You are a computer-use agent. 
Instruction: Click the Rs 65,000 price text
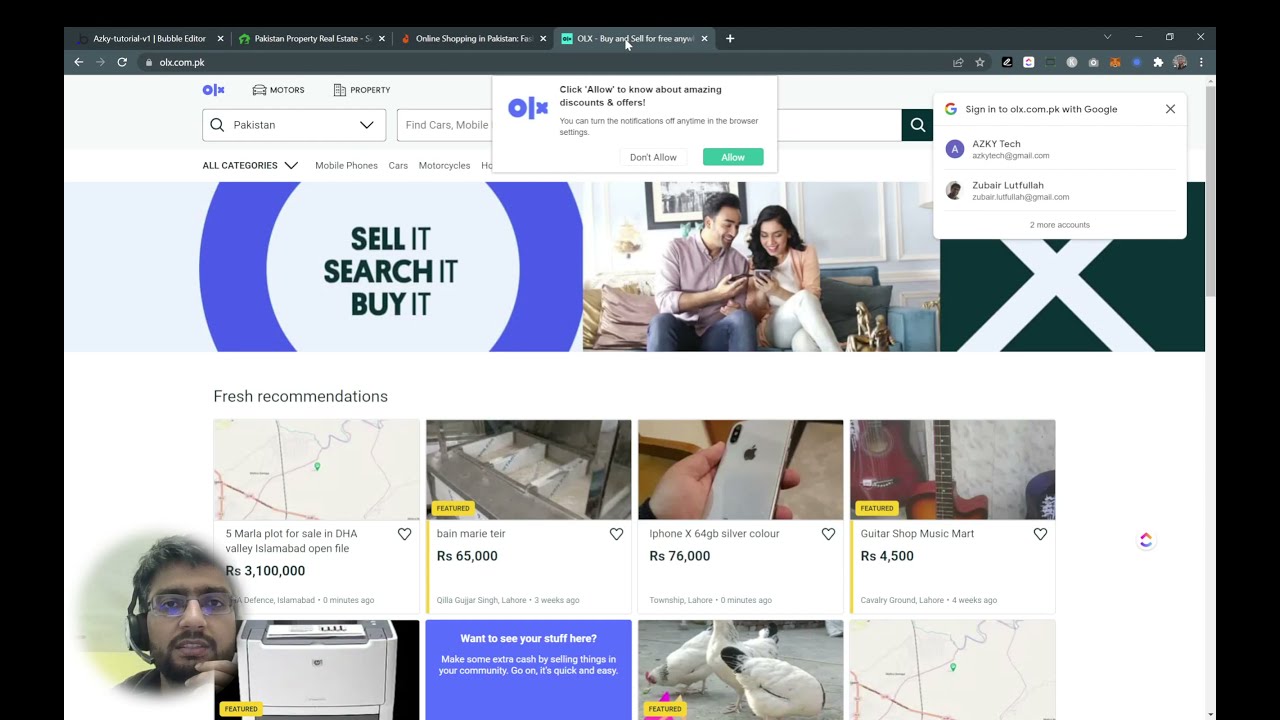(x=467, y=556)
